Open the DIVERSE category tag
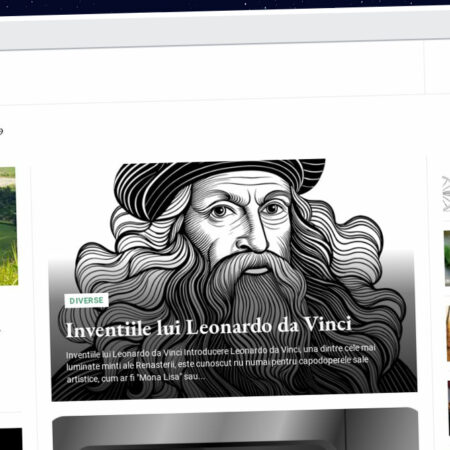Viewport: 450px width, 450px height. [x=86, y=301]
